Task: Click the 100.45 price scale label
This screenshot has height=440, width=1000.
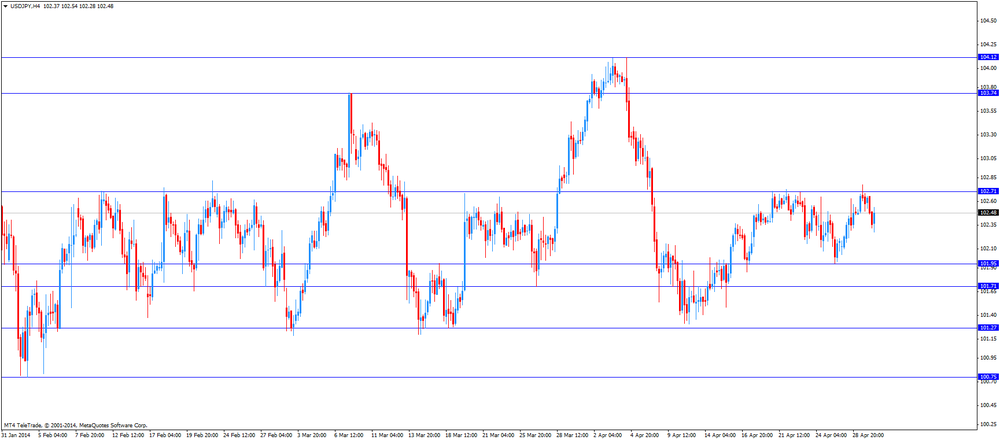Action: (x=989, y=406)
